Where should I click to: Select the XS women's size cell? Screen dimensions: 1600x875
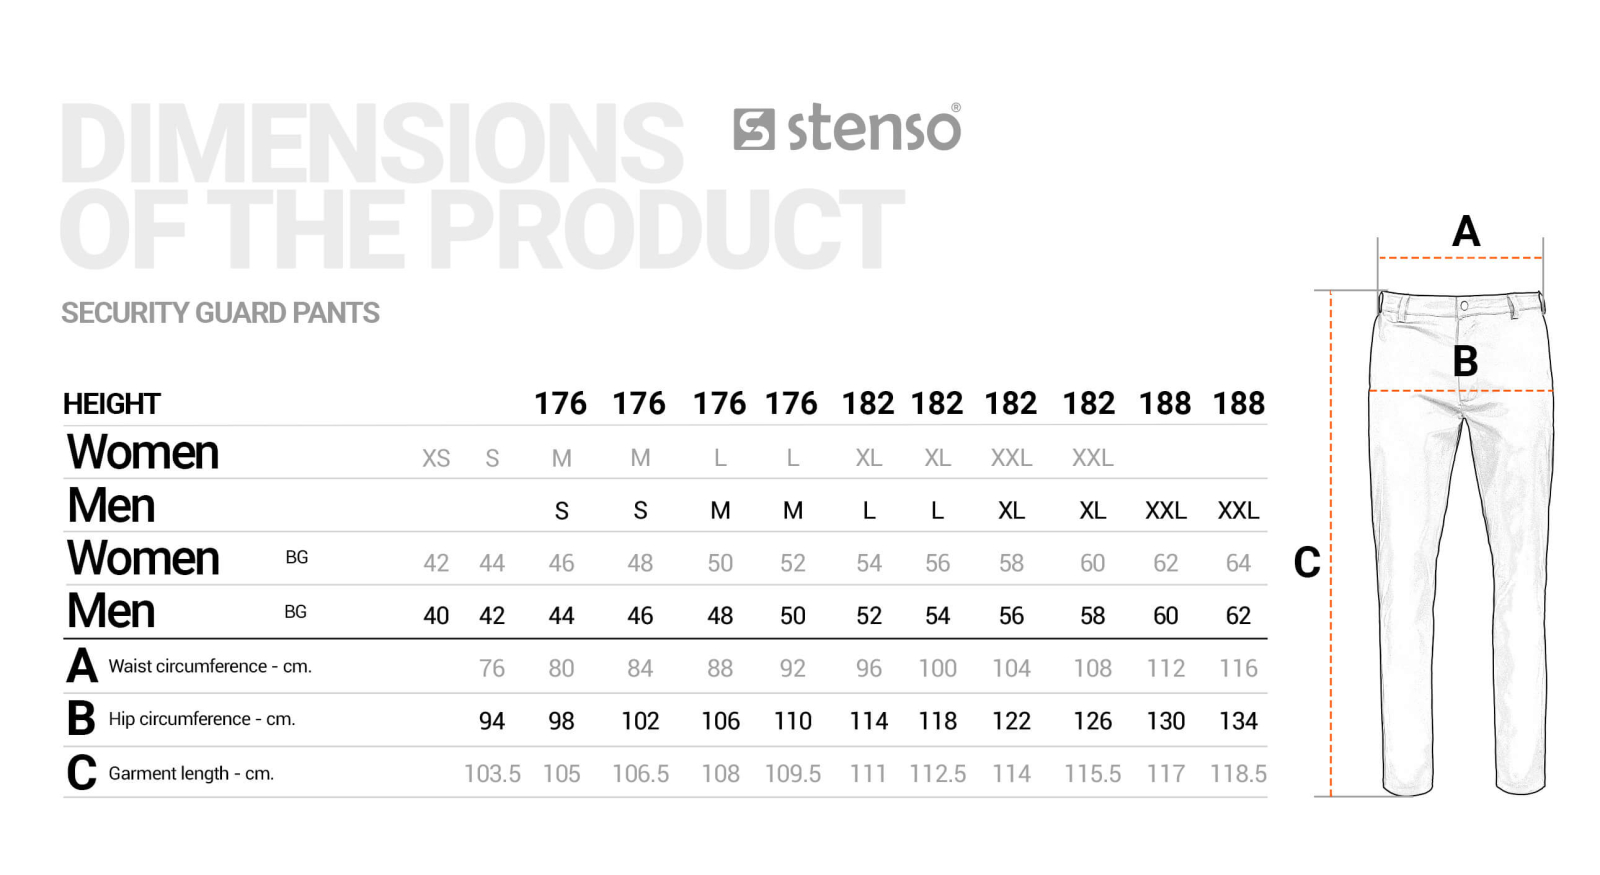tap(436, 458)
